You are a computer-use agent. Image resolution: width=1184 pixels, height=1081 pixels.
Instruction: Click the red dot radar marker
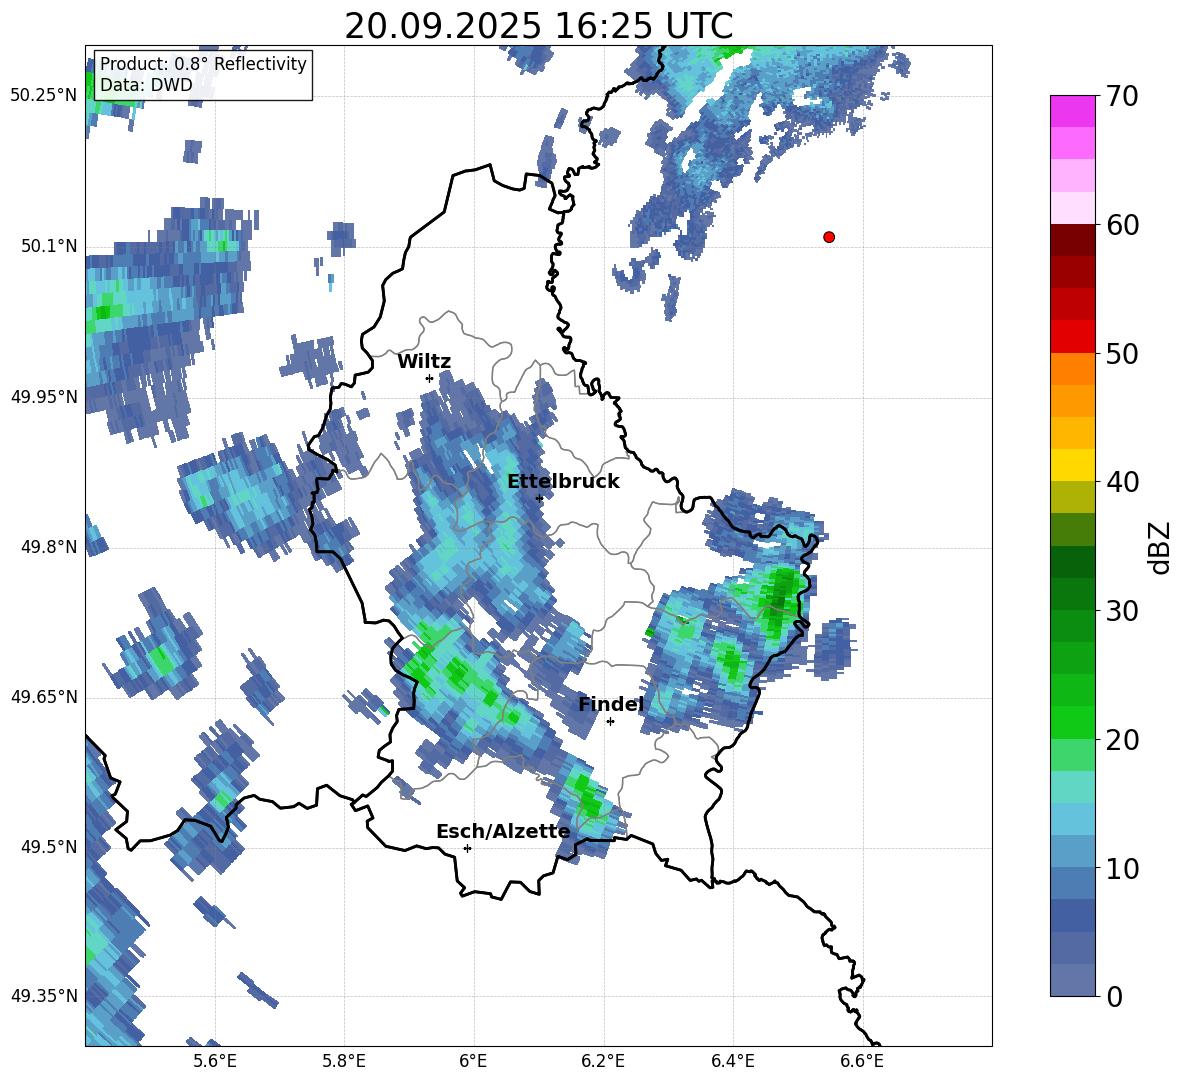pyautogui.click(x=829, y=237)
